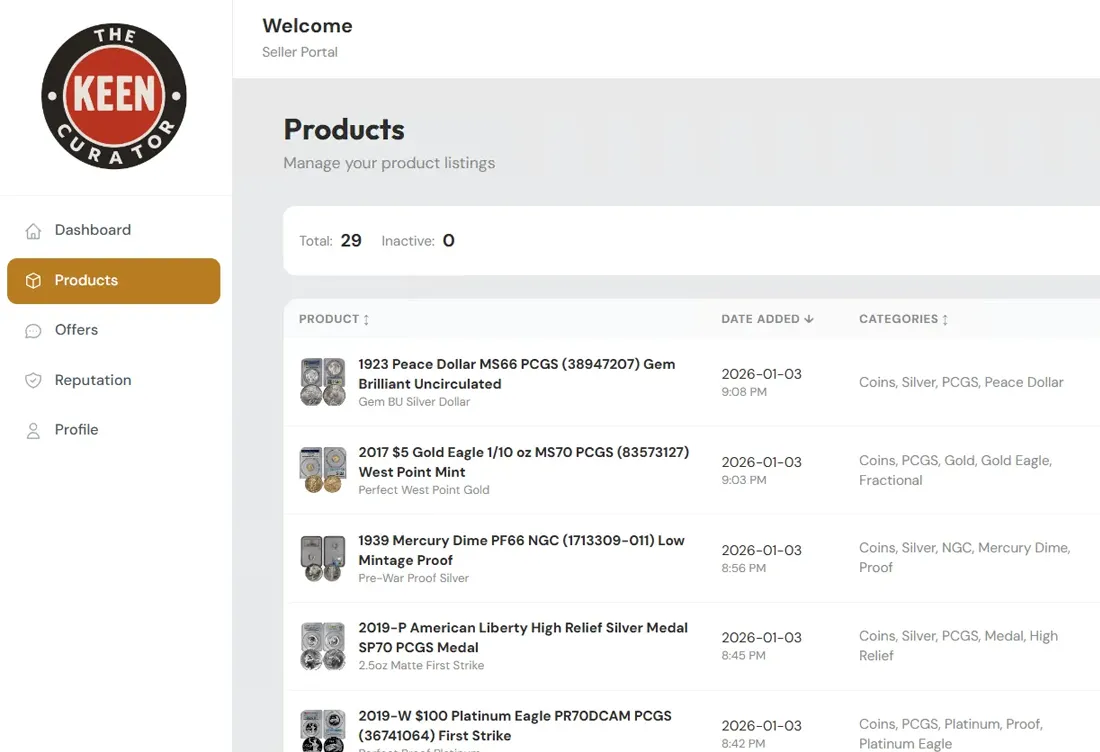Click the DATE ADDED down arrow icon
Viewport: 1100px width, 752px height.
tap(809, 318)
